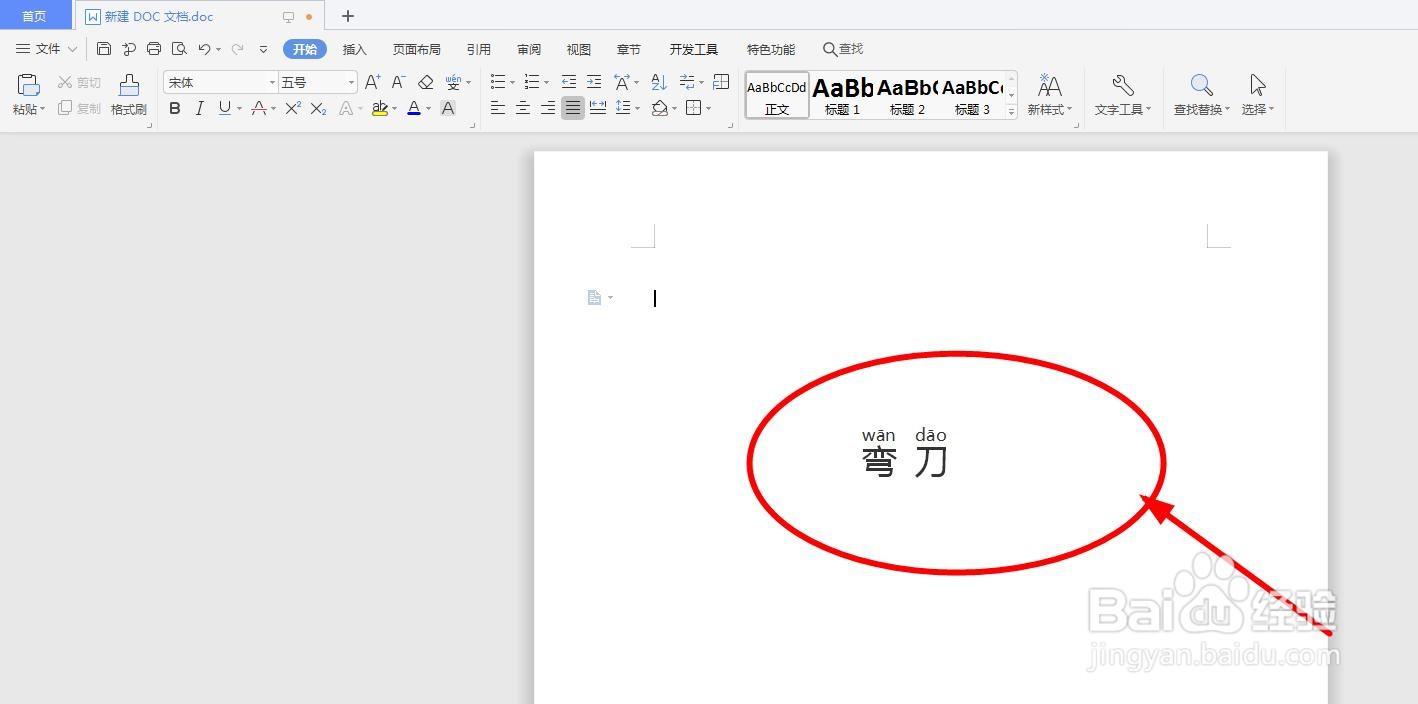1418x704 pixels.
Task: Apply subscript formatting
Action: click(318, 109)
